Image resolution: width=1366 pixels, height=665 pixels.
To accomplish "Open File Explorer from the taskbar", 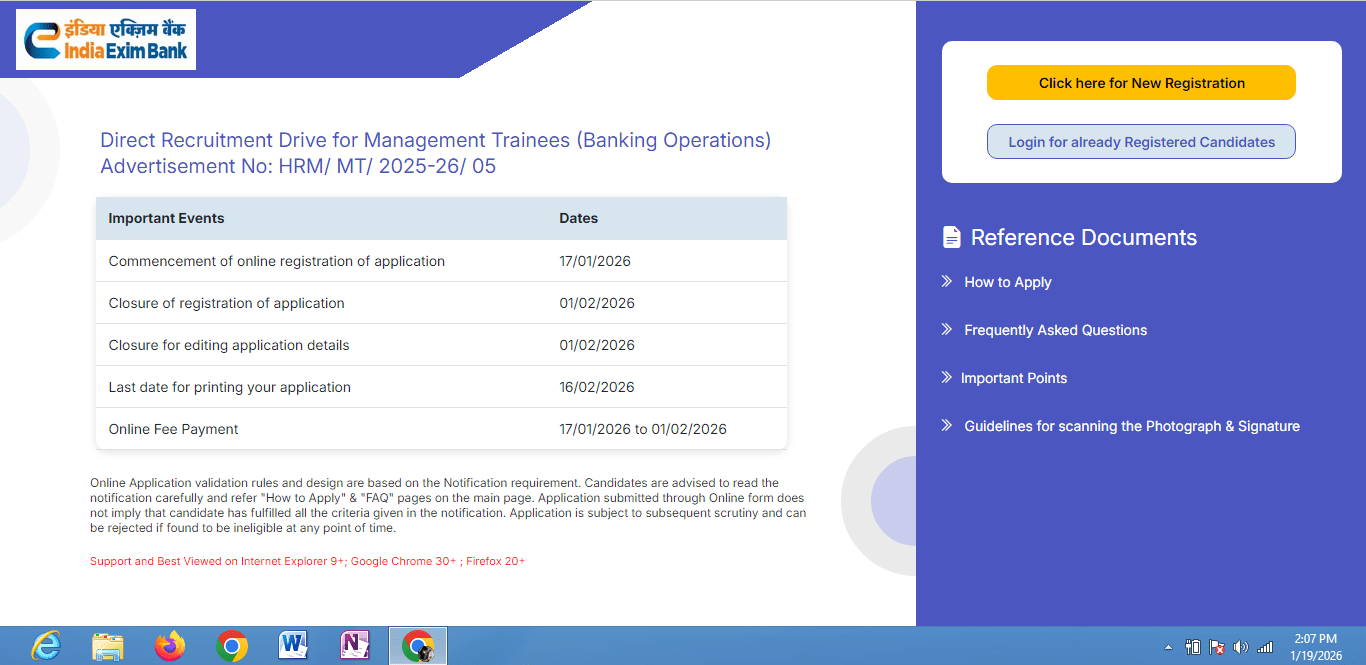I will [107, 646].
